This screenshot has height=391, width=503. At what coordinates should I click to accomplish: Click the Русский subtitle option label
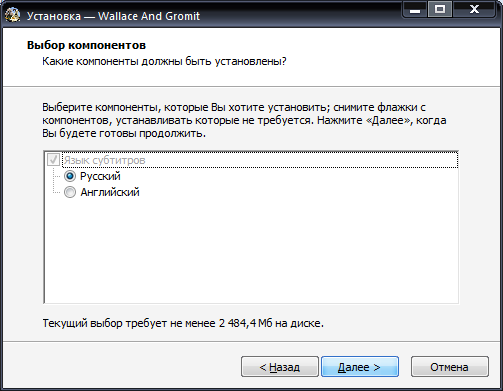(100, 176)
